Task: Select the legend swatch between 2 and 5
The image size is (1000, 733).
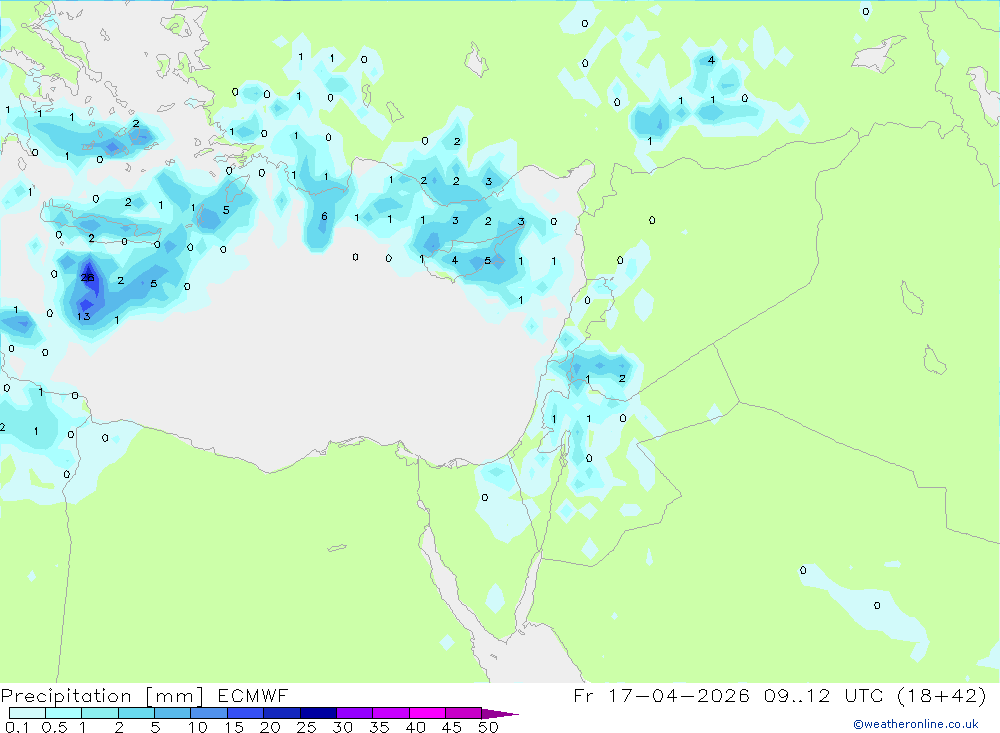Action: pyautogui.click(x=136, y=713)
